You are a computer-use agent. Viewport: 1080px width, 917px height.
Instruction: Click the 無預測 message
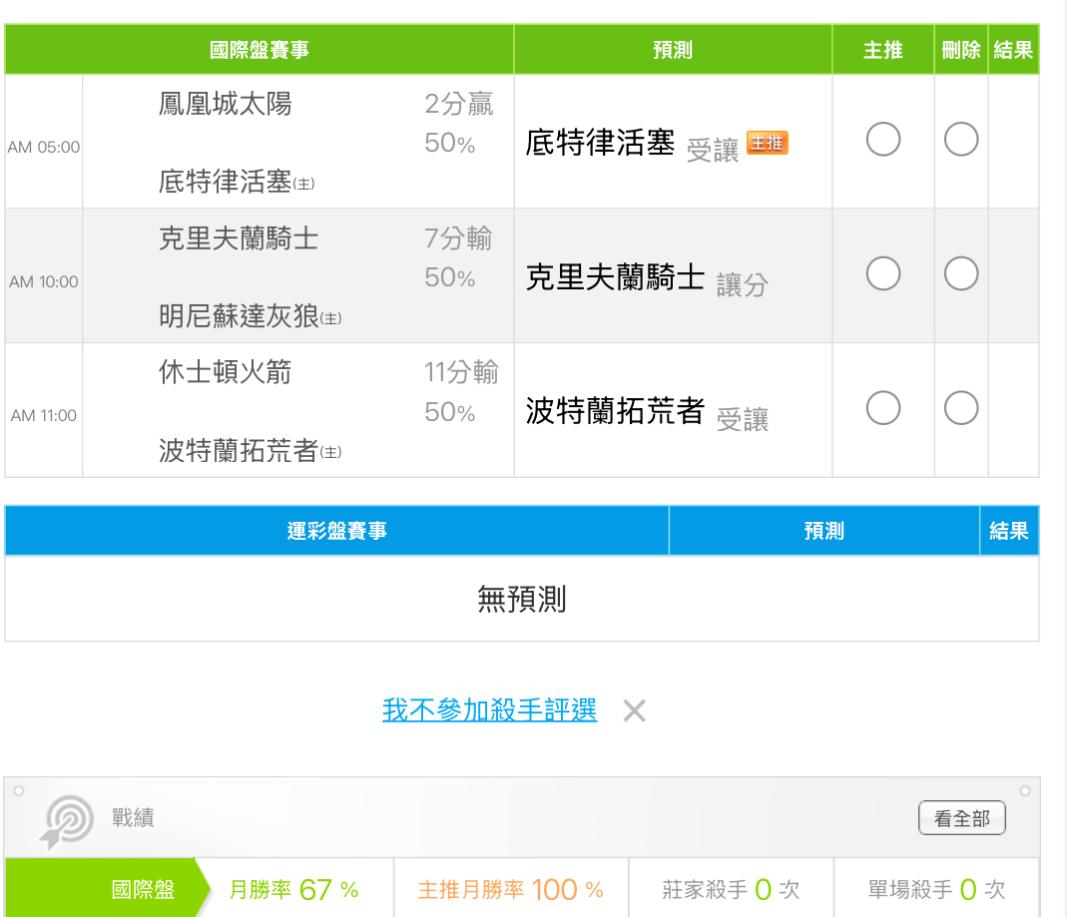tap(522, 599)
